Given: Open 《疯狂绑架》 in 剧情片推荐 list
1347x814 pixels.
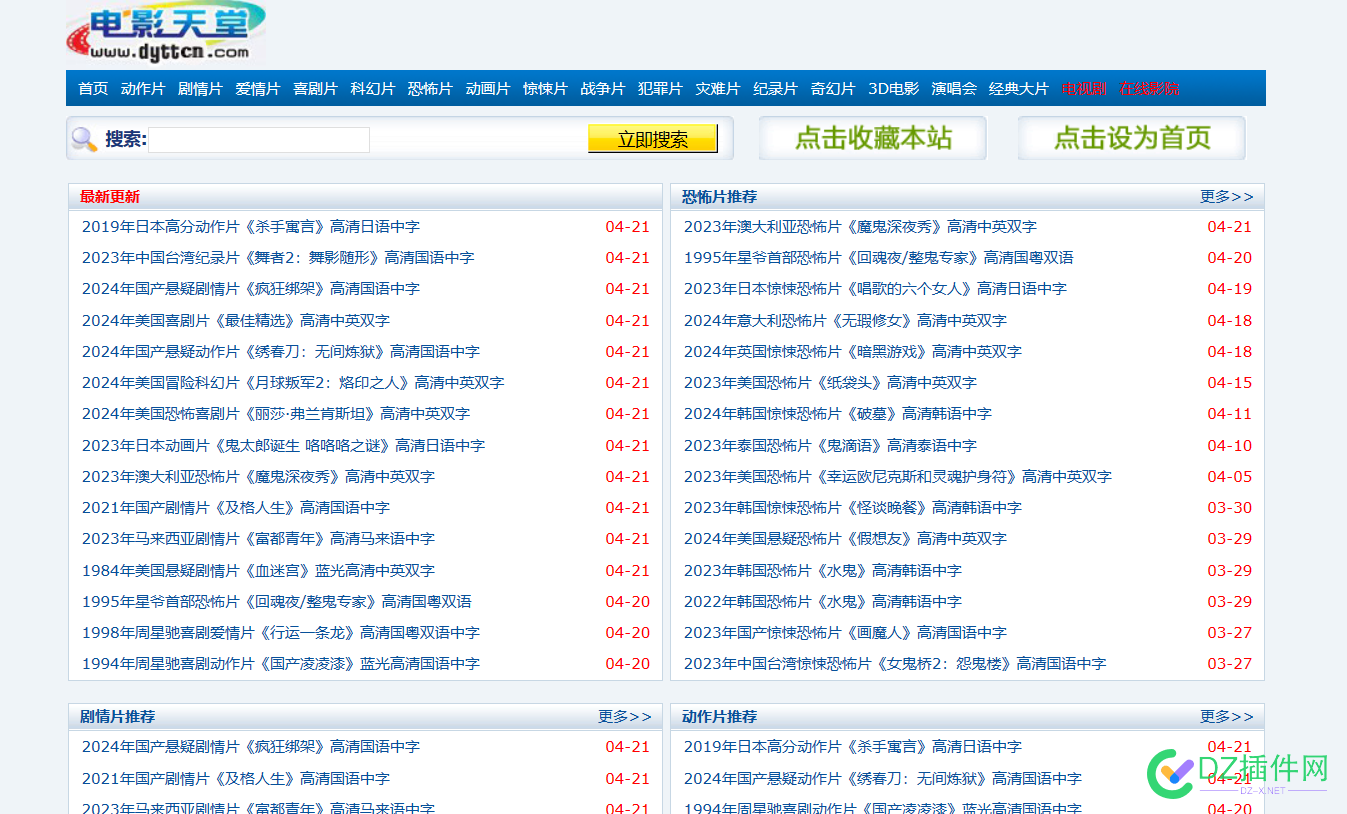Looking at the screenshot, I should click(x=251, y=747).
